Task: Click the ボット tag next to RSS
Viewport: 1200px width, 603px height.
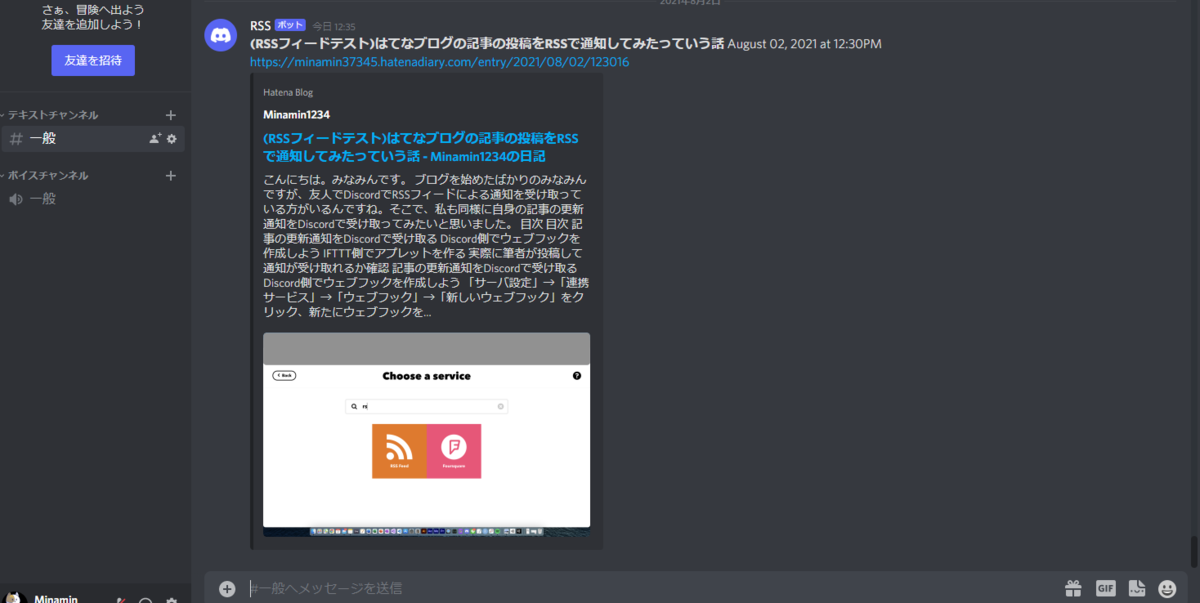Action: pyautogui.click(x=290, y=25)
